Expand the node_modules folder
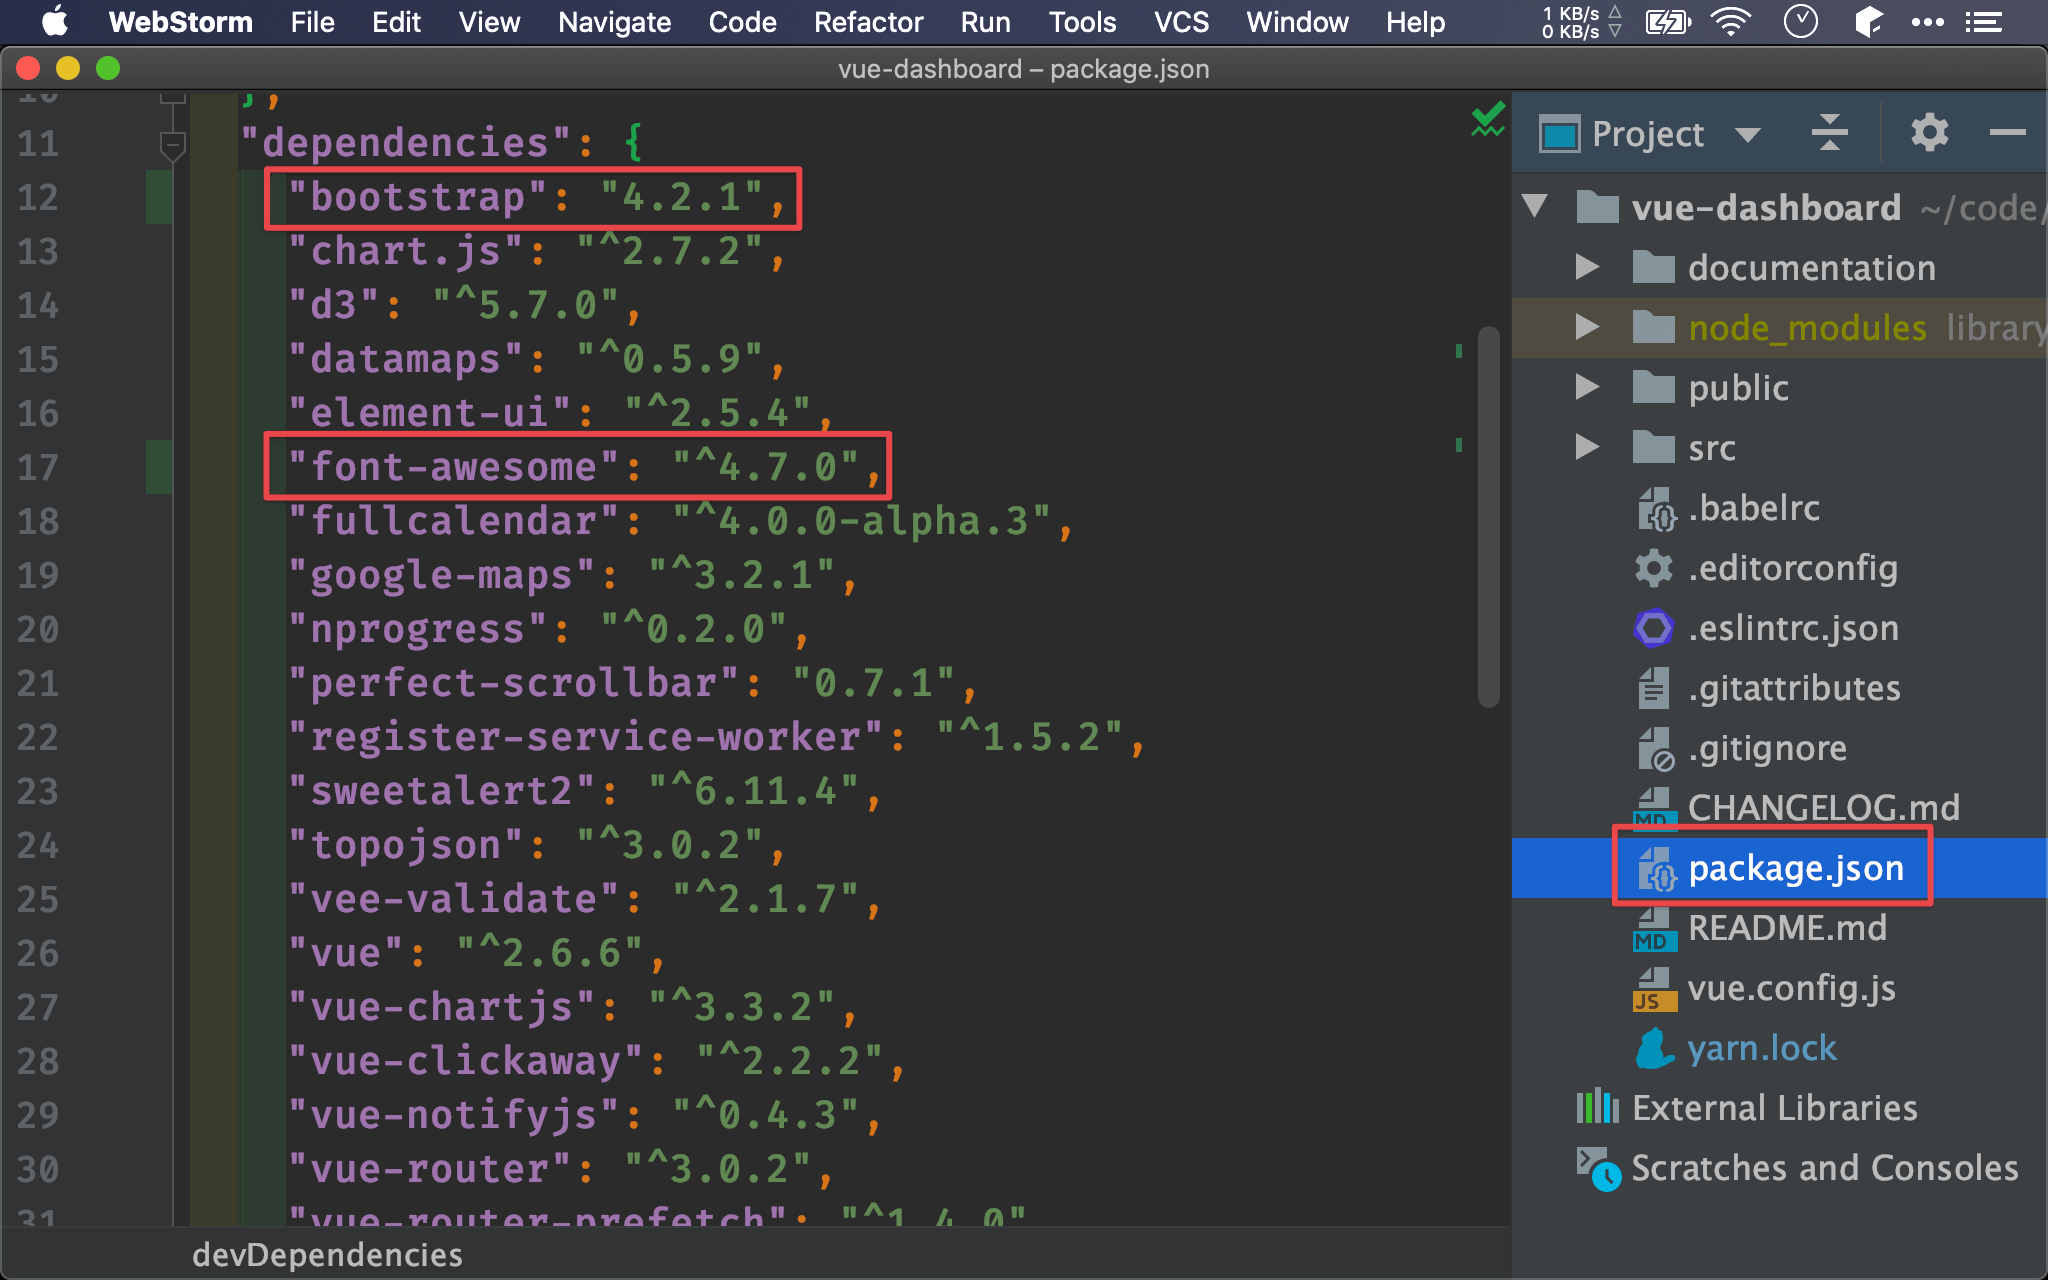The width and height of the screenshot is (2048, 1280). click(1587, 327)
